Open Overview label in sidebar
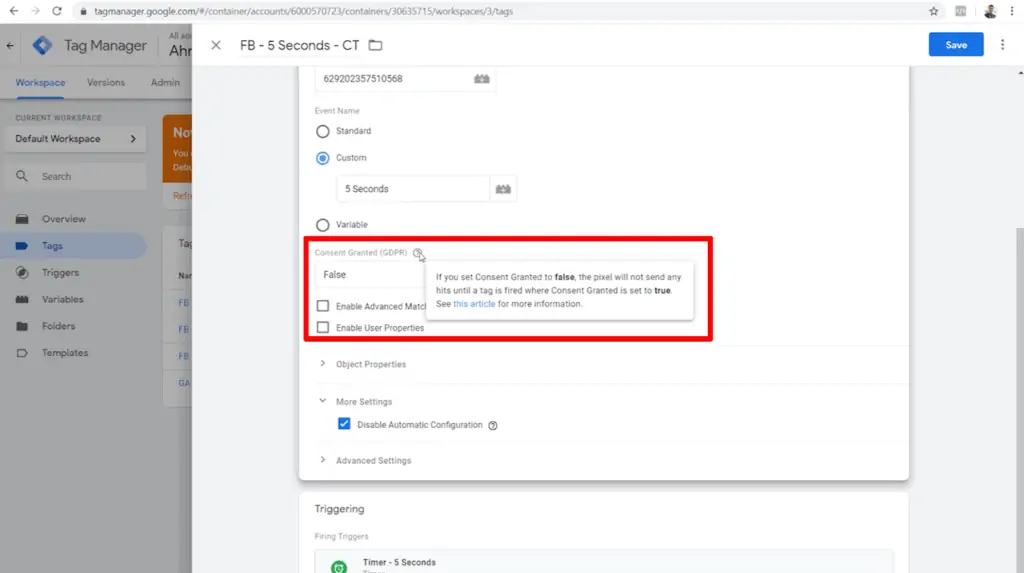The height and width of the screenshot is (573, 1024). (64, 219)
